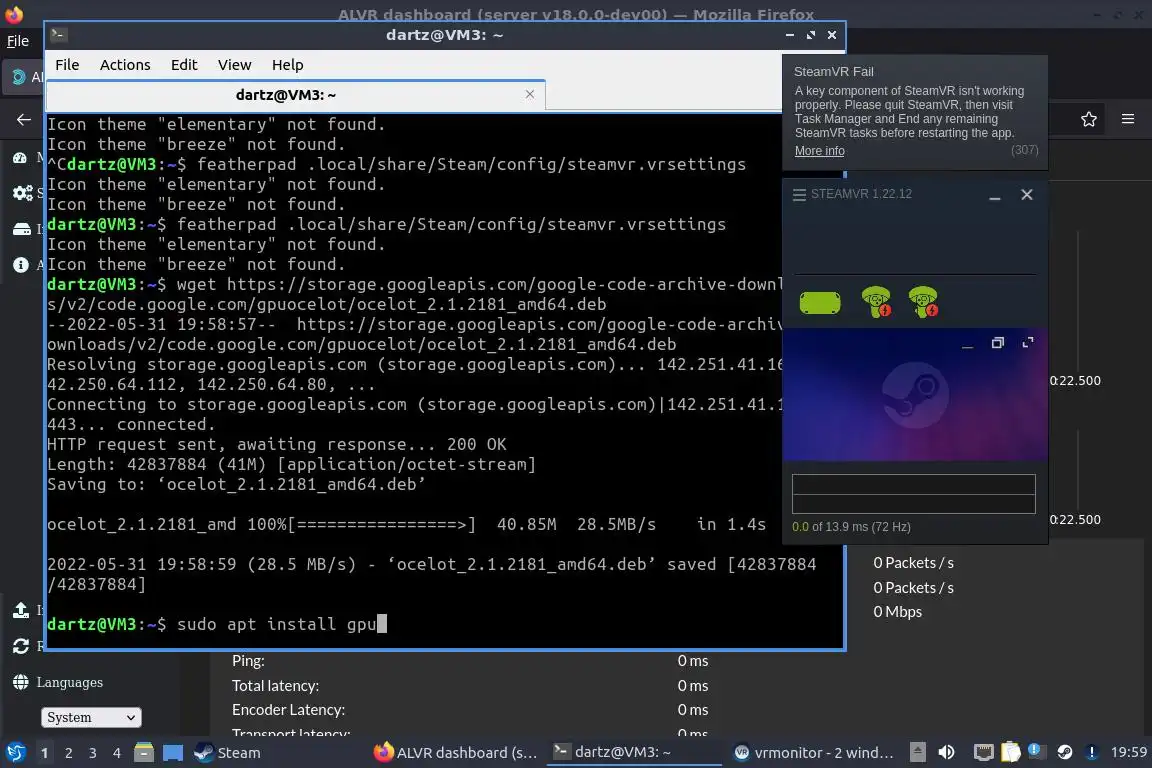Click the green headset status icon in SteamVR
This screenshot has width=1152, height=768.
tap(820, 302)
